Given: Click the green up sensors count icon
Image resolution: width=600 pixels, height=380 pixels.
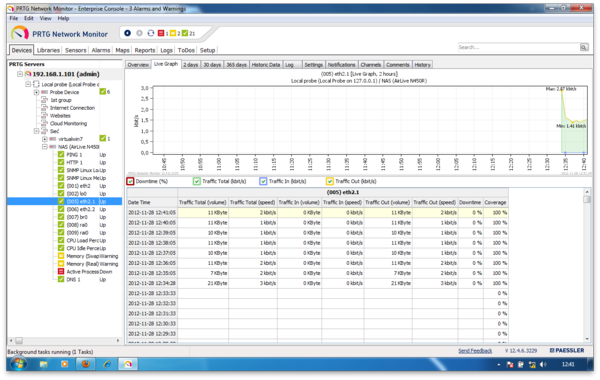Looking at the screenshot, I should pyautogui.click(x=185, y=33).
